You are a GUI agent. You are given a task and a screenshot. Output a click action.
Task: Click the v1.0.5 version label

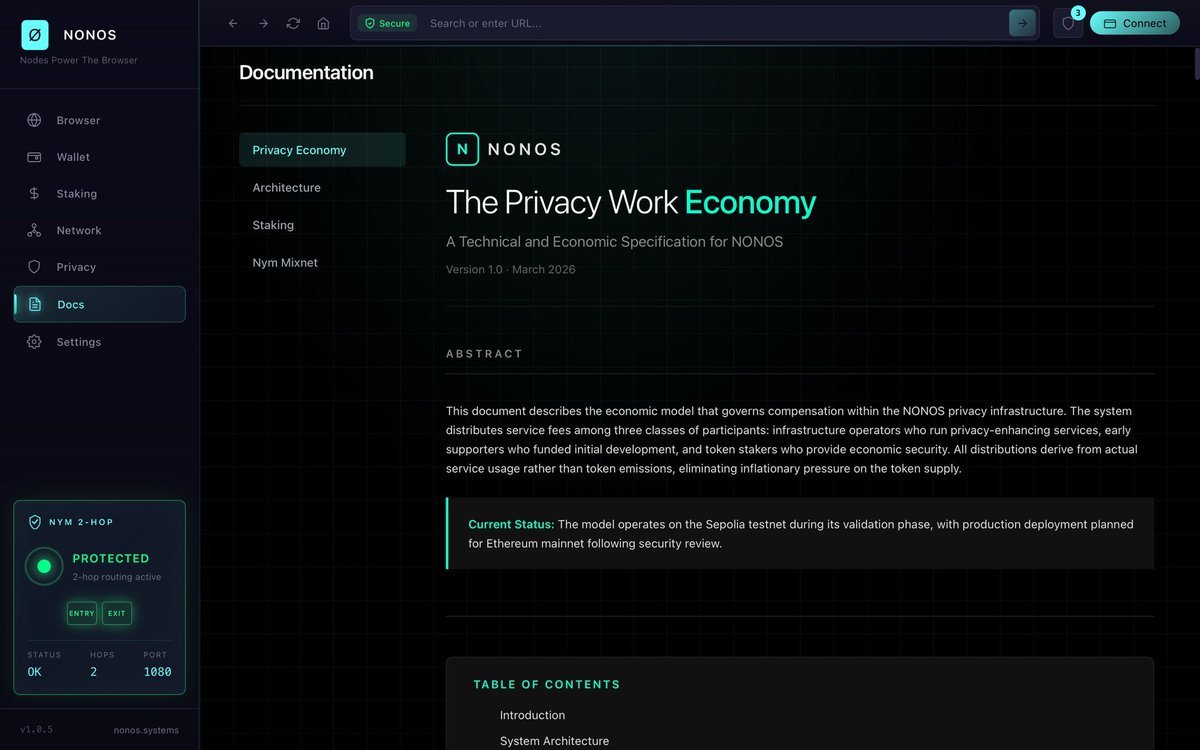tap(36, 730)
